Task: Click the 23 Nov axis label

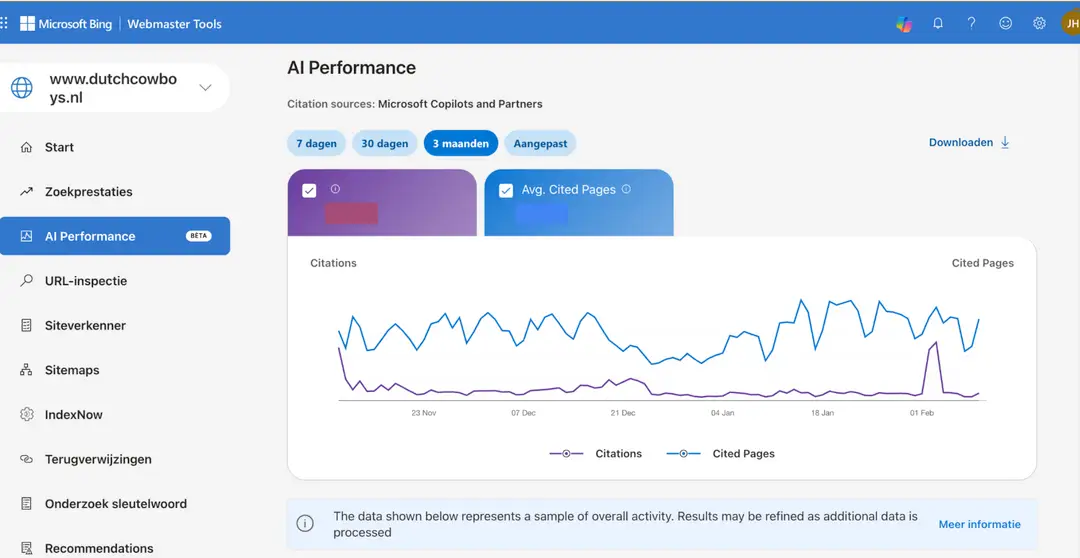Action: (x=424, y=413)
